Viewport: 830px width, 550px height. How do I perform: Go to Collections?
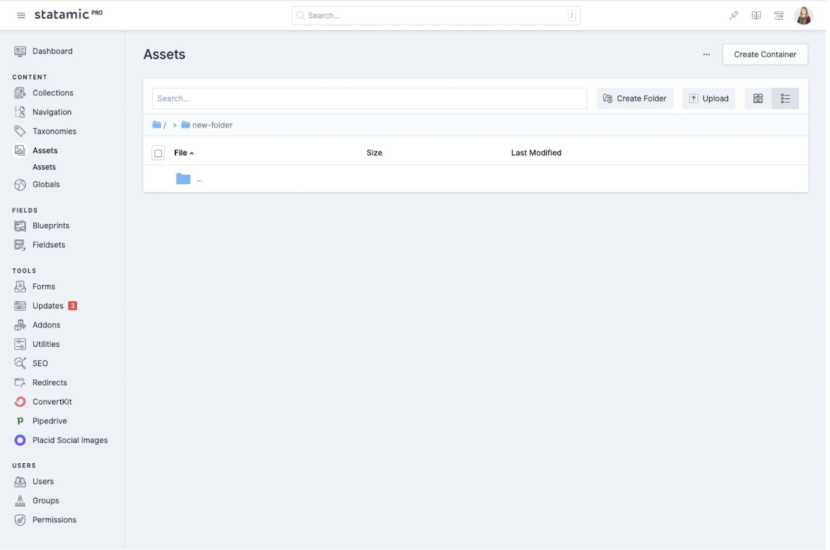[x=53, y=93]
